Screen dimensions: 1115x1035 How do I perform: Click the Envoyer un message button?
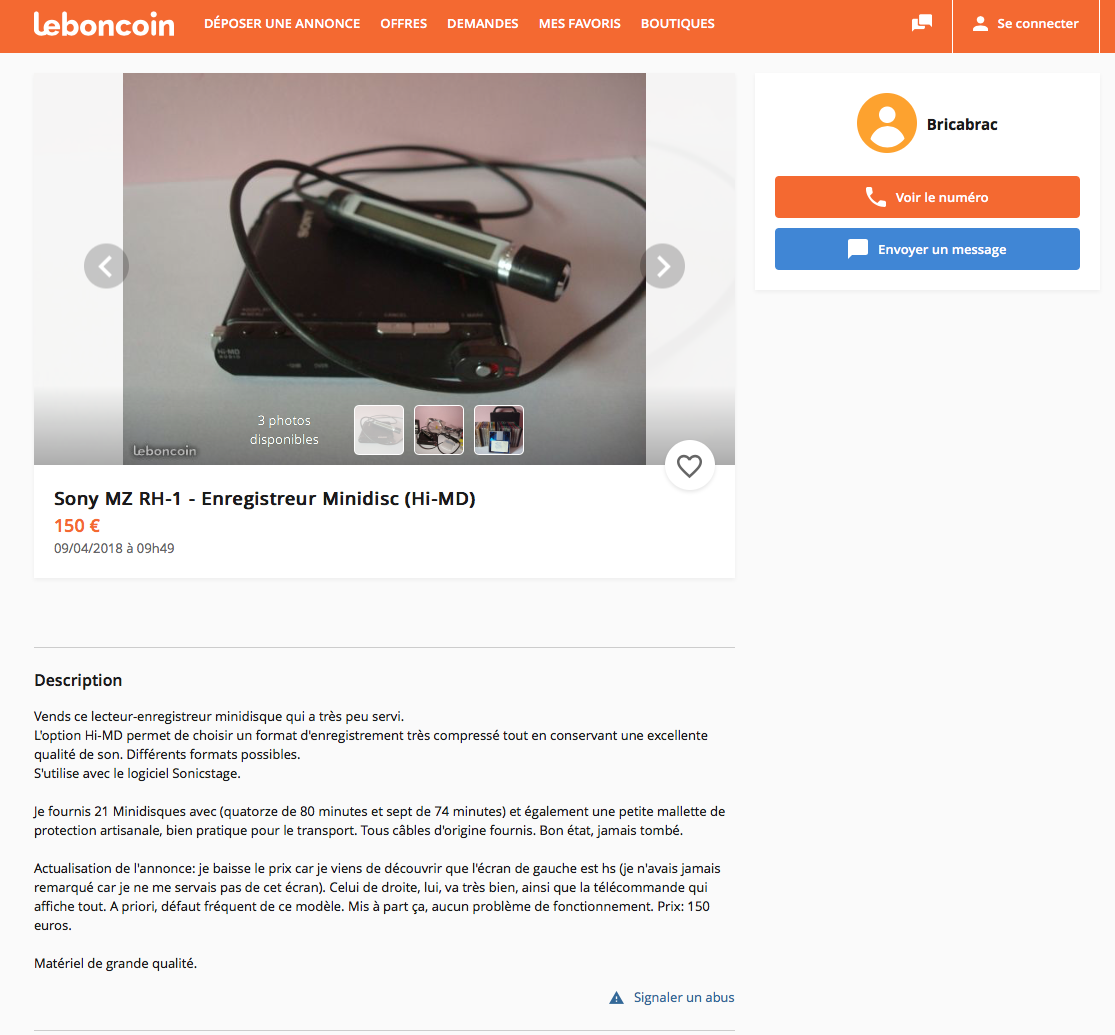(x=927, y=249)
